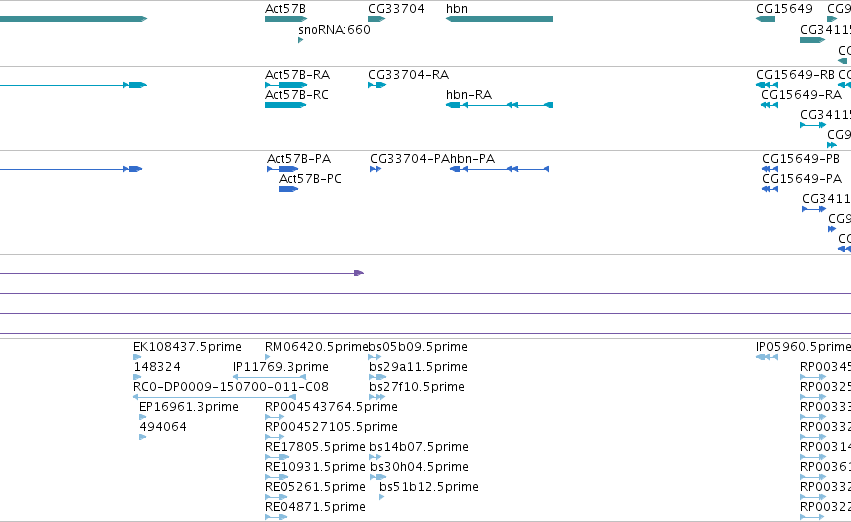Click the hbn-RA transcript feature
Image resolution: width=851 pixels, height=522 pixels.
(x=499, y=105)
